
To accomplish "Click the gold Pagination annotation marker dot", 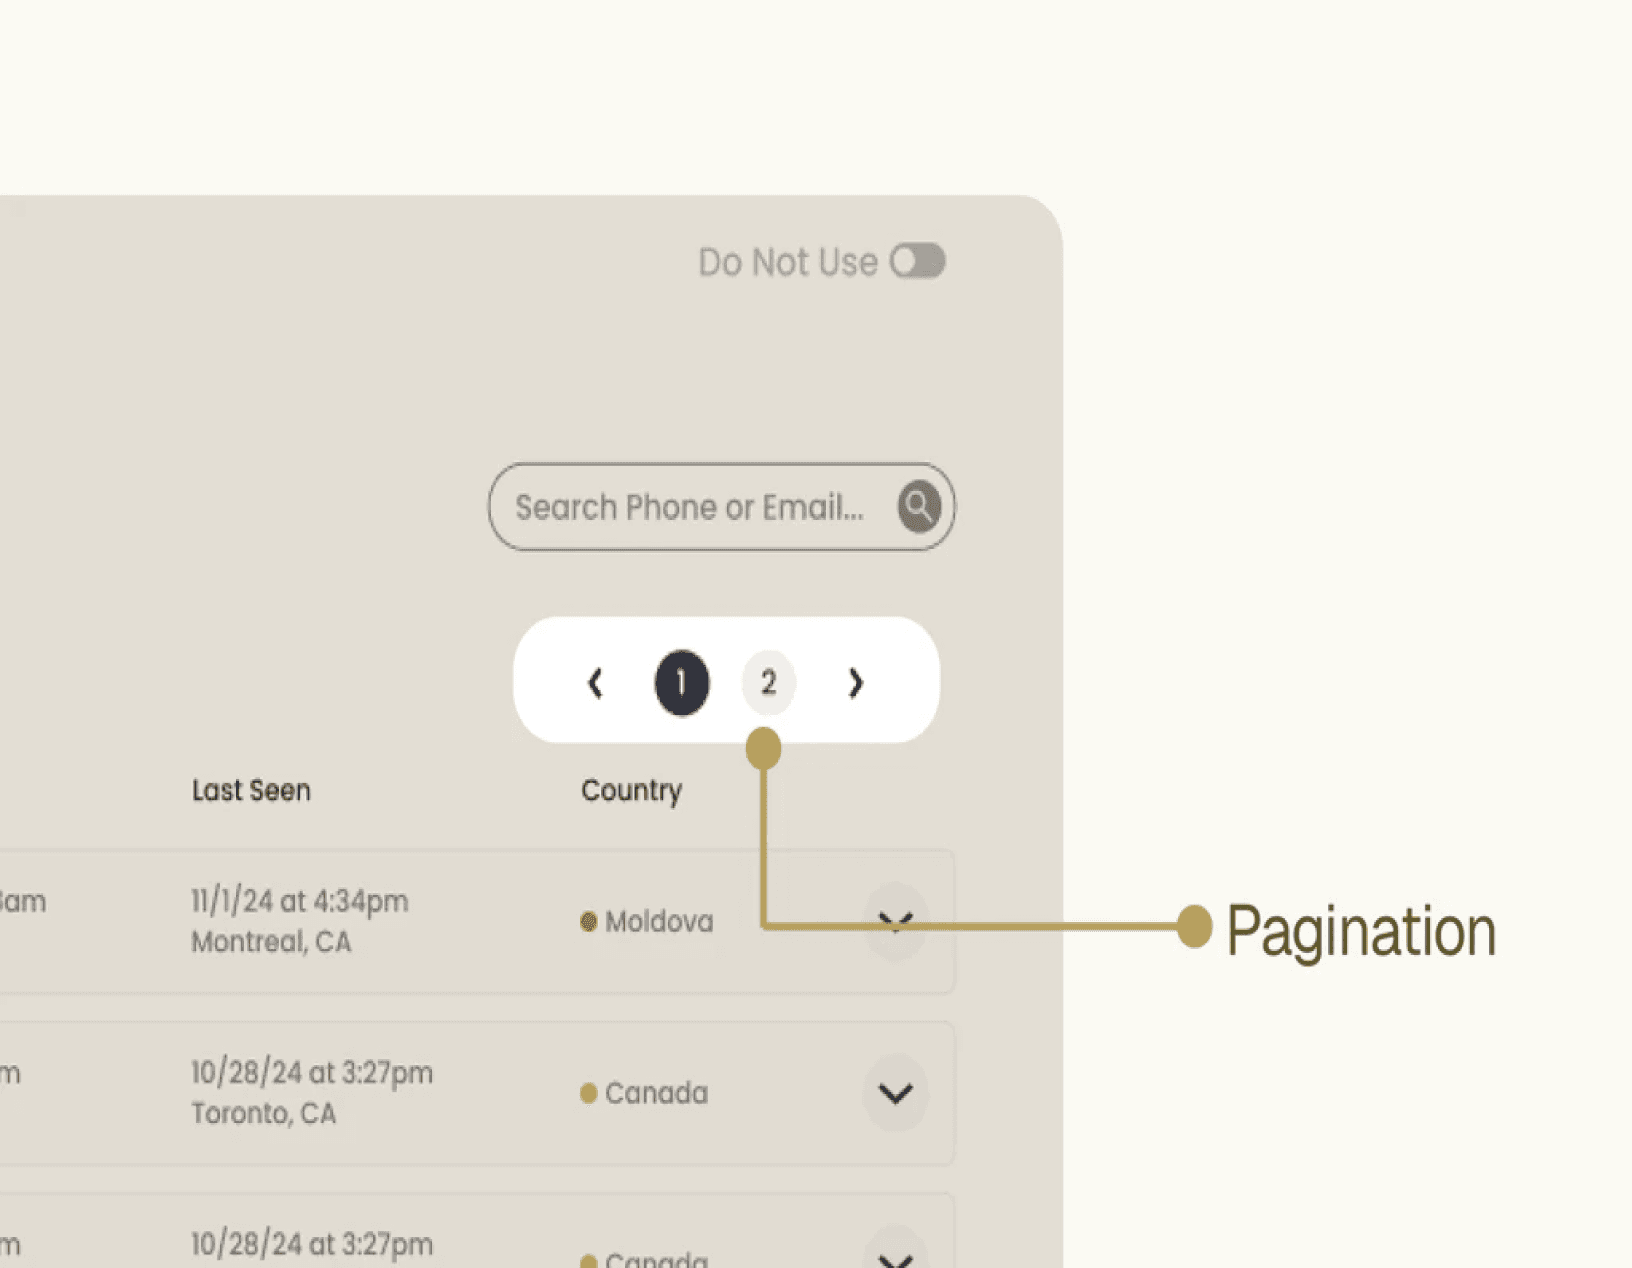I will pyautogui.click(x=1194, y=926).
